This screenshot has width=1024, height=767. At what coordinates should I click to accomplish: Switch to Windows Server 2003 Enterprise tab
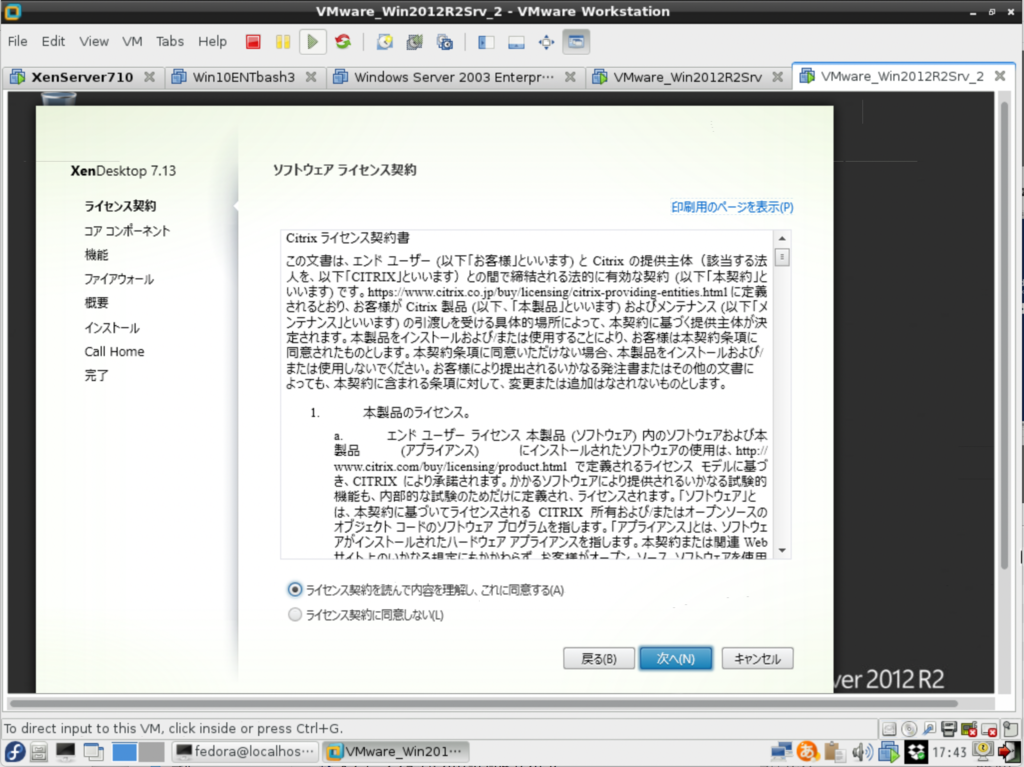point(454,77)
